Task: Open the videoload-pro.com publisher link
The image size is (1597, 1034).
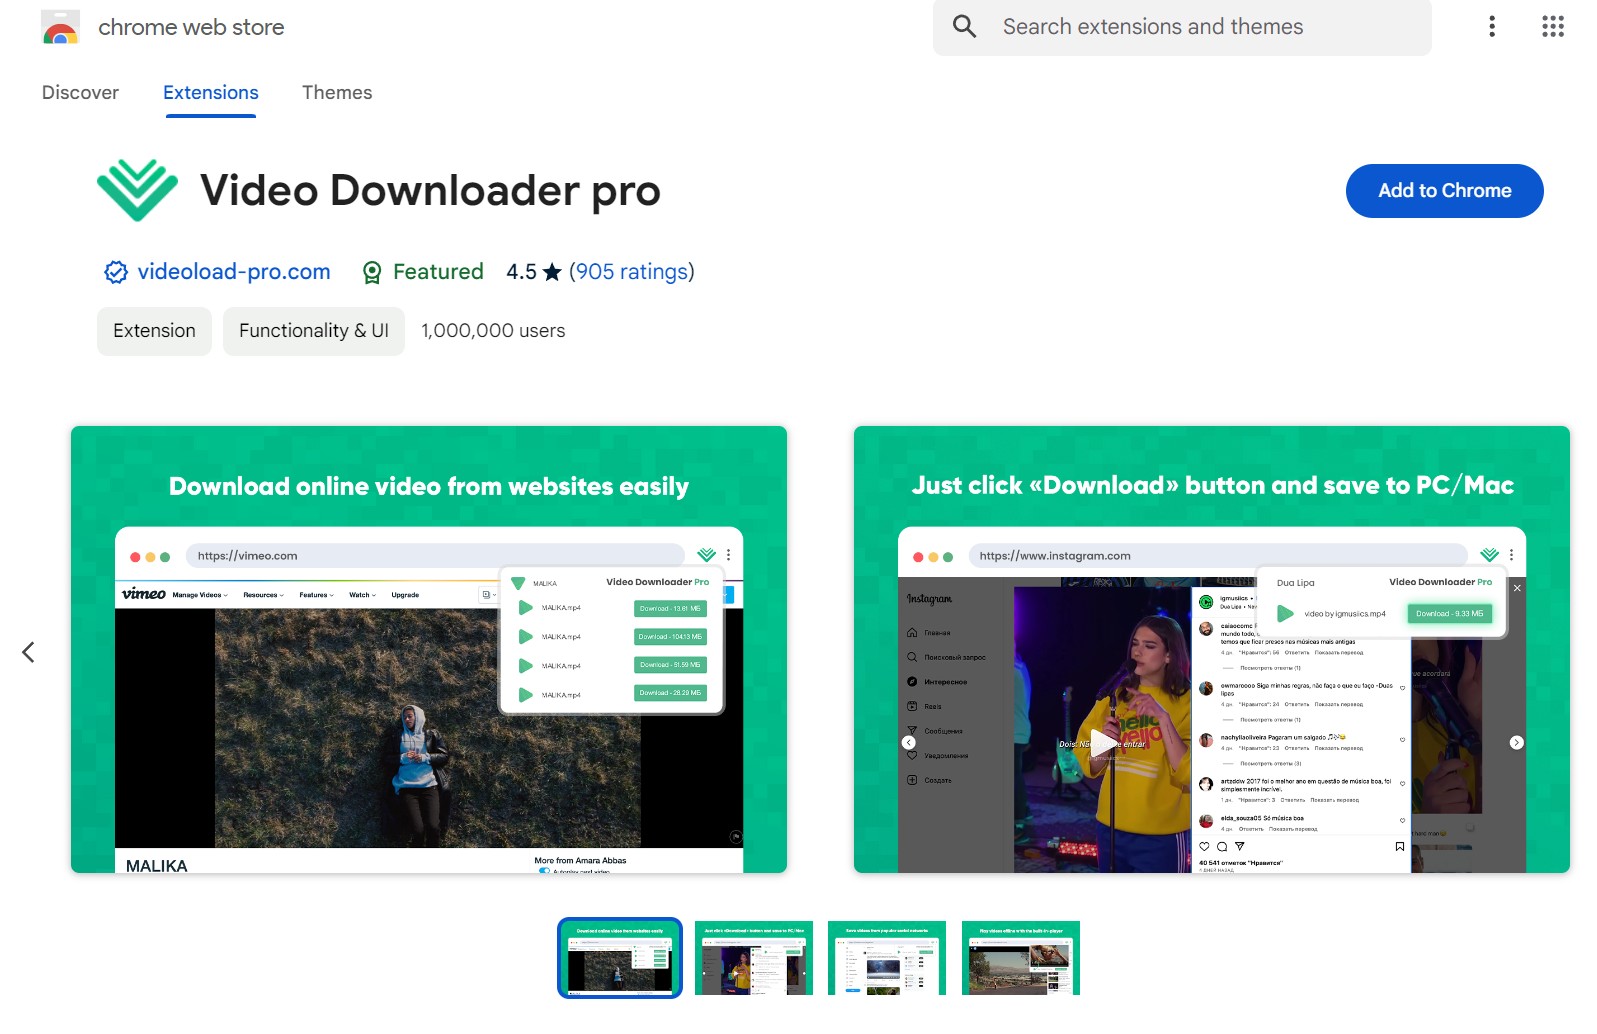Action: (x=234, y=272)
